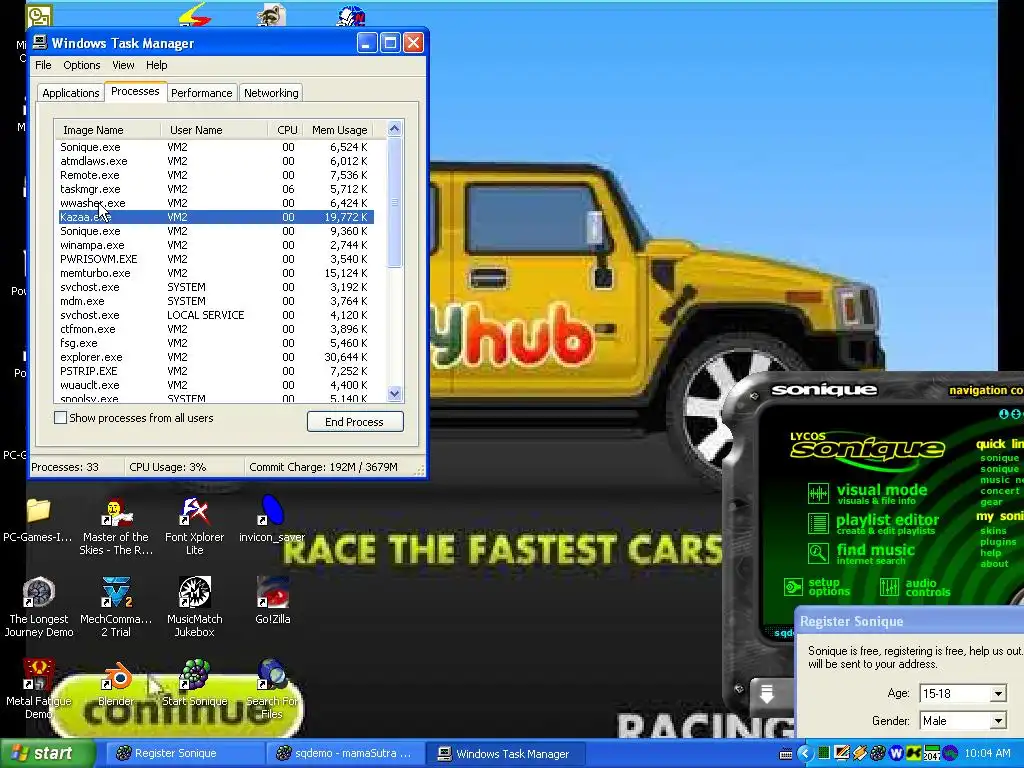Viewport: 1024px width, 768px height.
Task: Click the Sonique down-arrow drawer button
Action: coord(767,693)
